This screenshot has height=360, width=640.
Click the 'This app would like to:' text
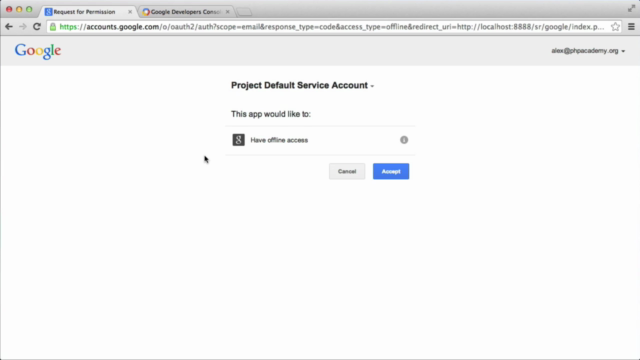point(271,114)
